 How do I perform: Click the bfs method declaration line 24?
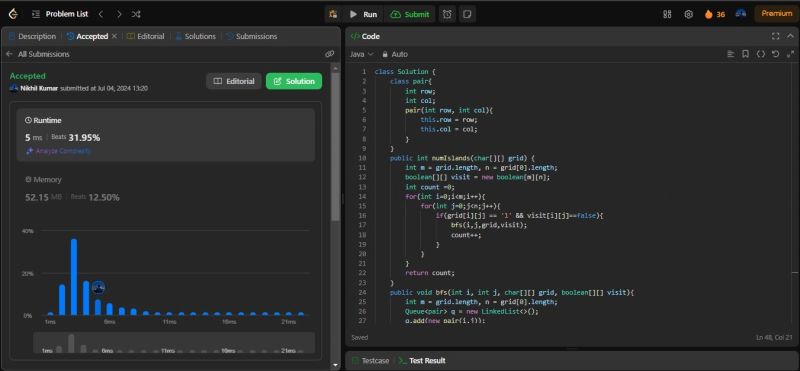(512, 292)
